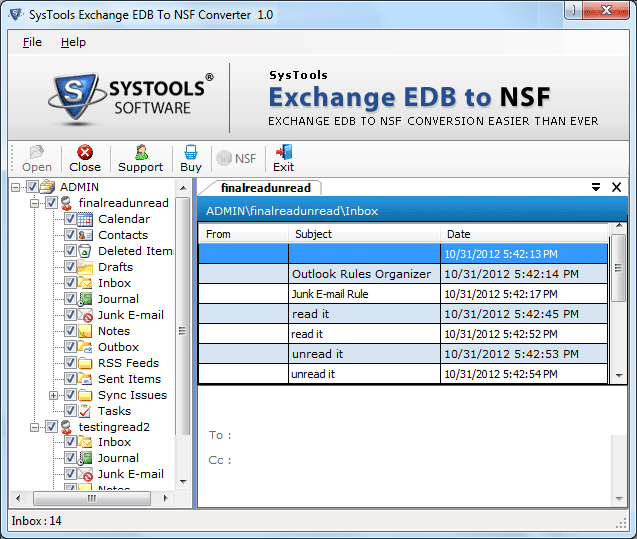Sort by the Date column header

point(526,234)
